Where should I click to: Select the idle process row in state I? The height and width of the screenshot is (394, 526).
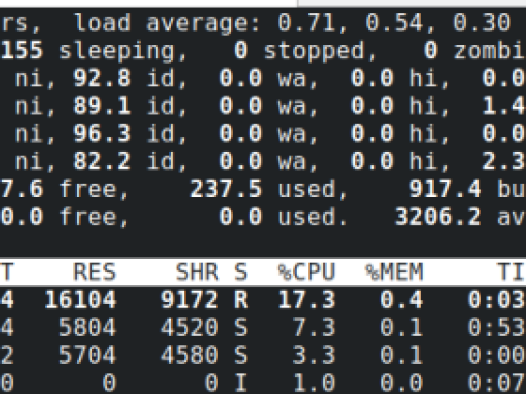tap(263, 382)
